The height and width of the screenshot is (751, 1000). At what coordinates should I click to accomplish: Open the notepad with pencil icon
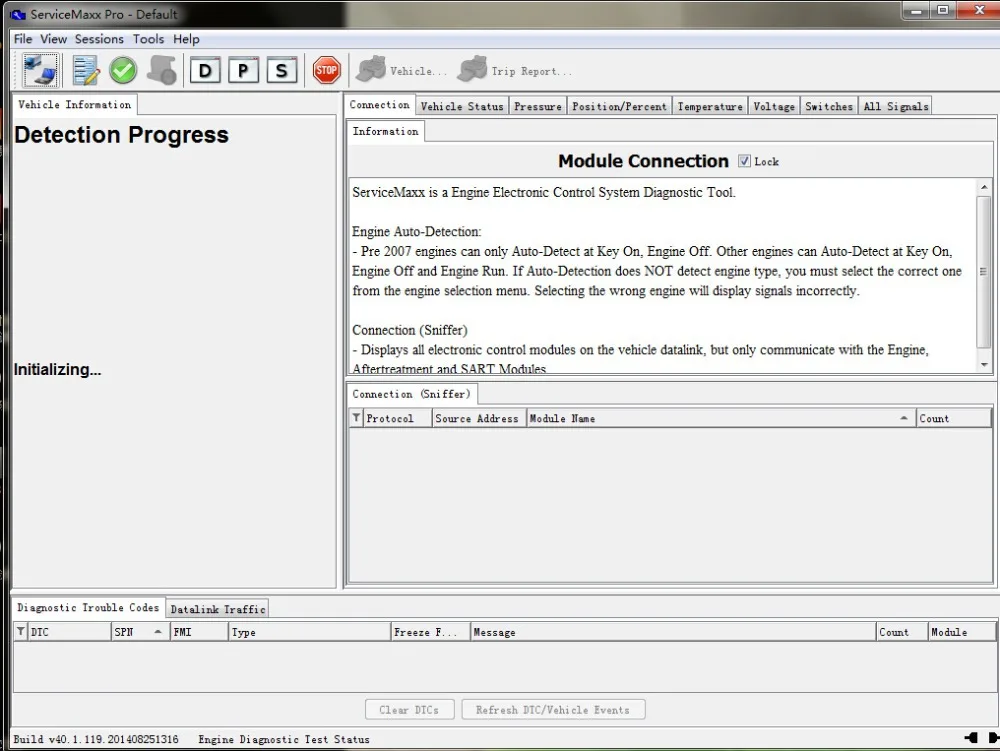coord(85,70)
